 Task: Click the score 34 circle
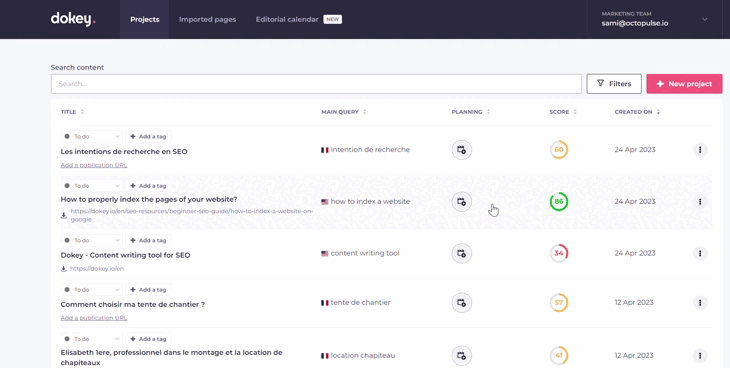click(x=559, y=253)
